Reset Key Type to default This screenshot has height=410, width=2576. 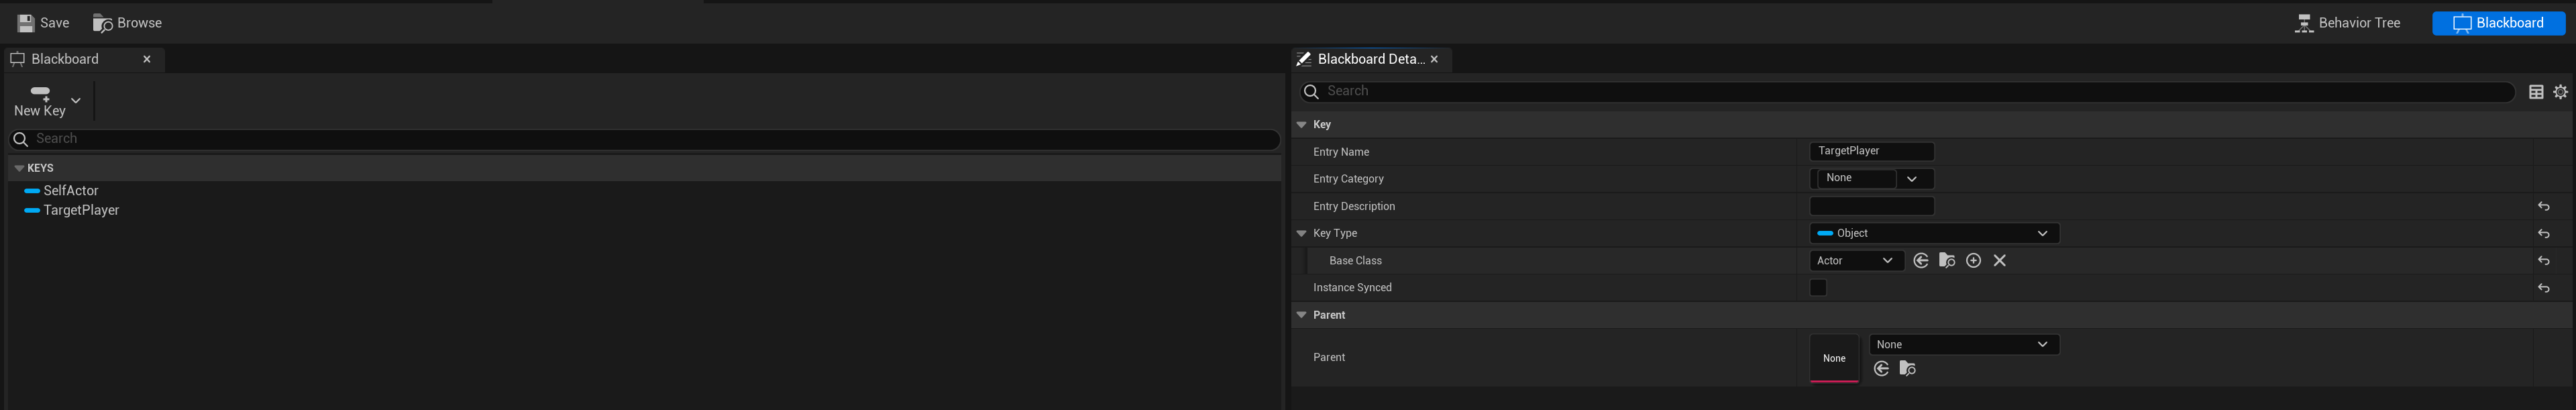[2543, 233]
